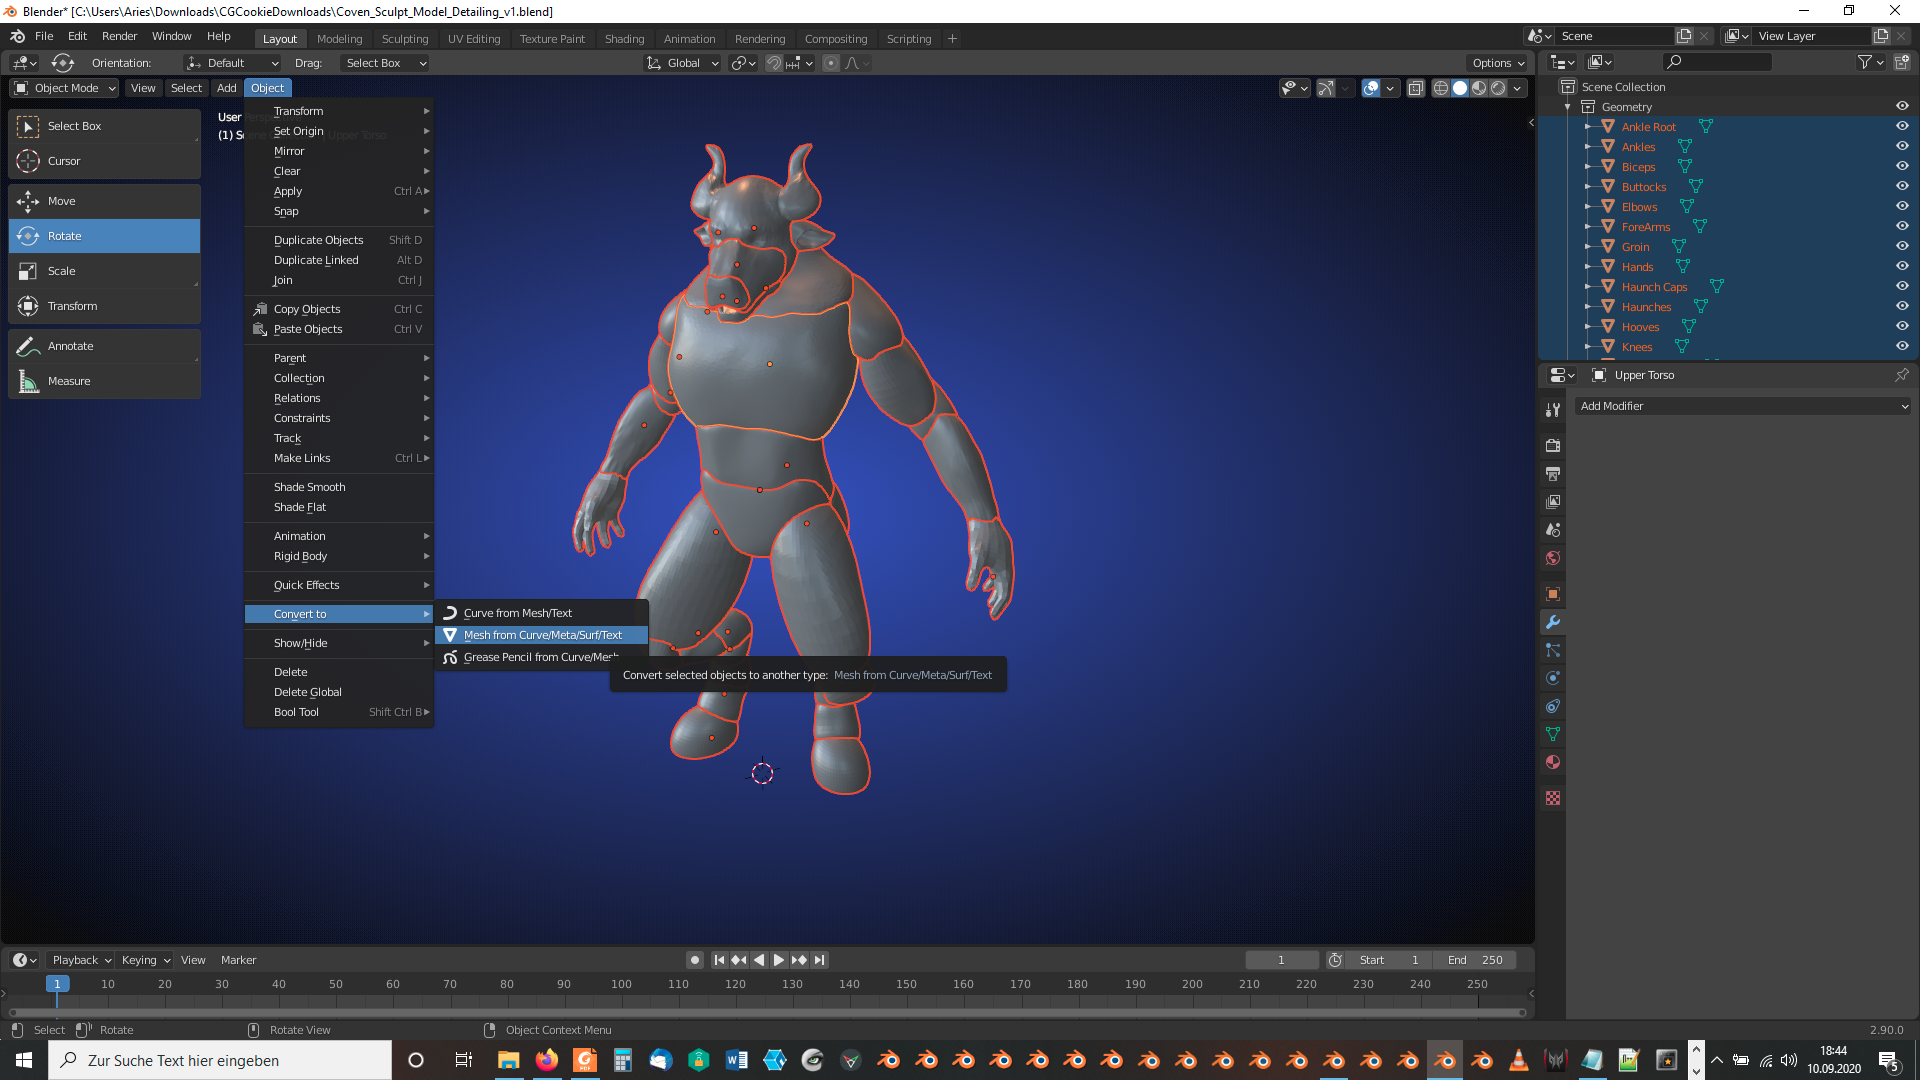This screenshot has width=1920, height=1080.
Task: Activate the Cursor tool
Action: click(x=64, y=161)
